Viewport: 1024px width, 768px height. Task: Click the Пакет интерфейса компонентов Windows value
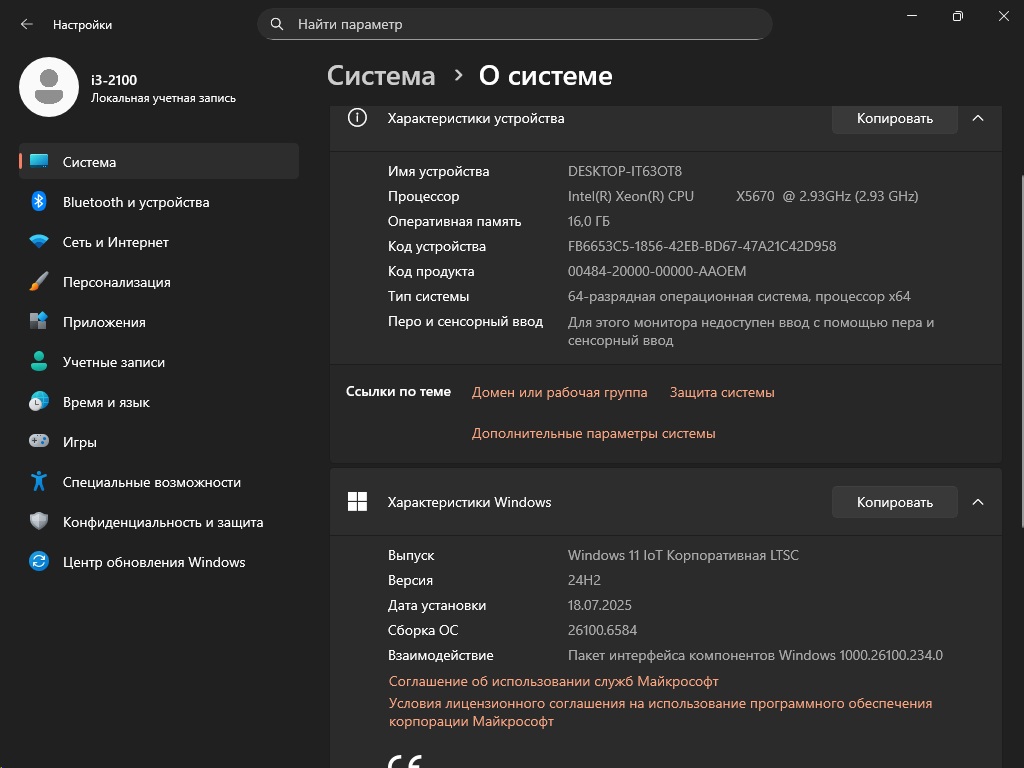click(x=755, y=655)
